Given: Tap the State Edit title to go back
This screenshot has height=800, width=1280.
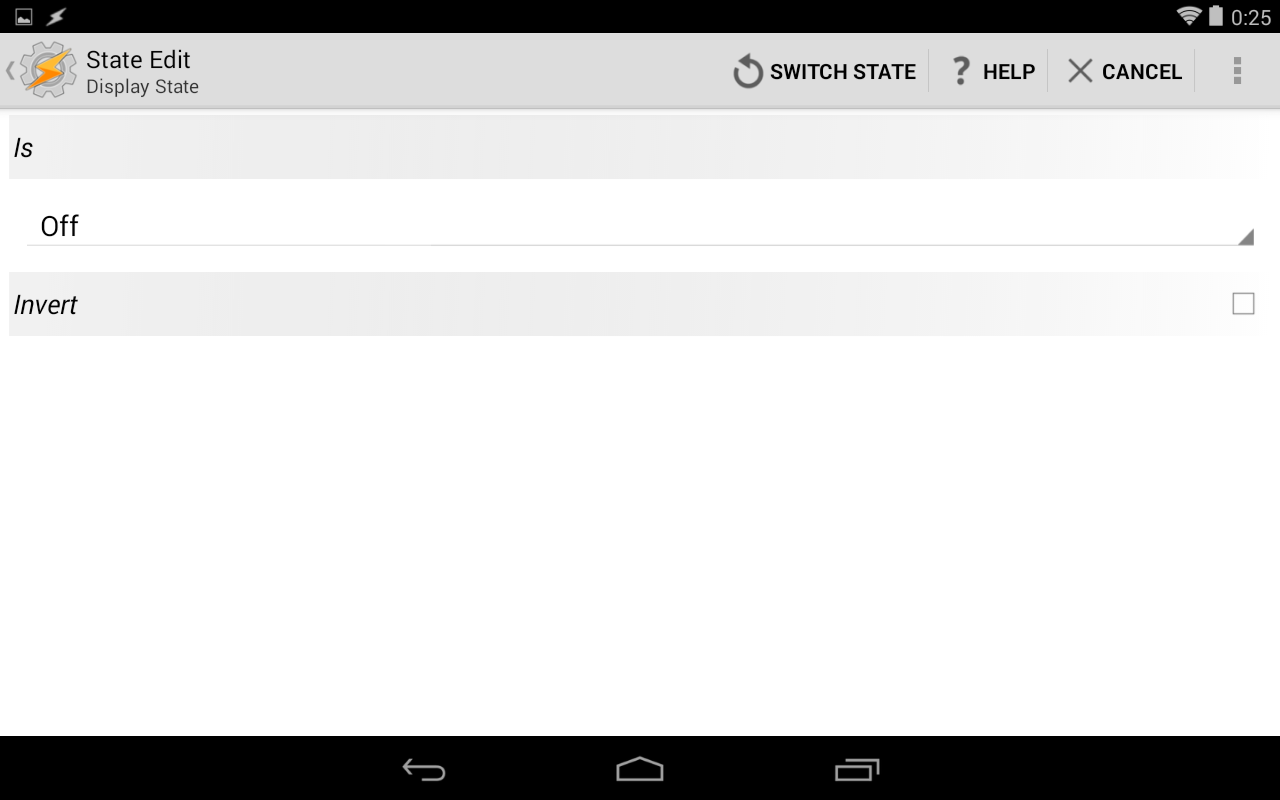Looking at the screenshot, I should [138, 59].
